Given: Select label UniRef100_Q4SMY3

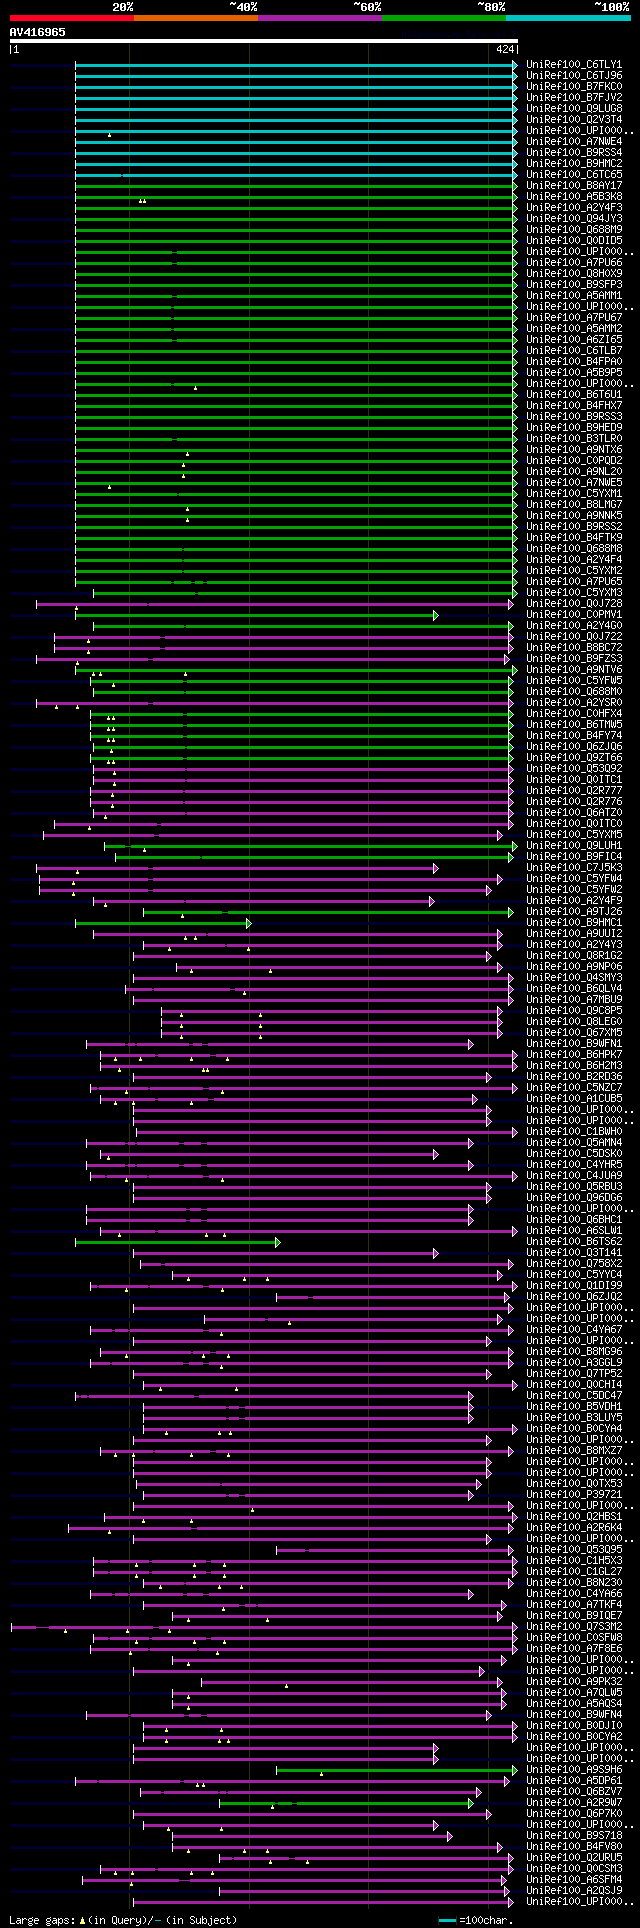Looking at the screenshot, I should point(574,977).
